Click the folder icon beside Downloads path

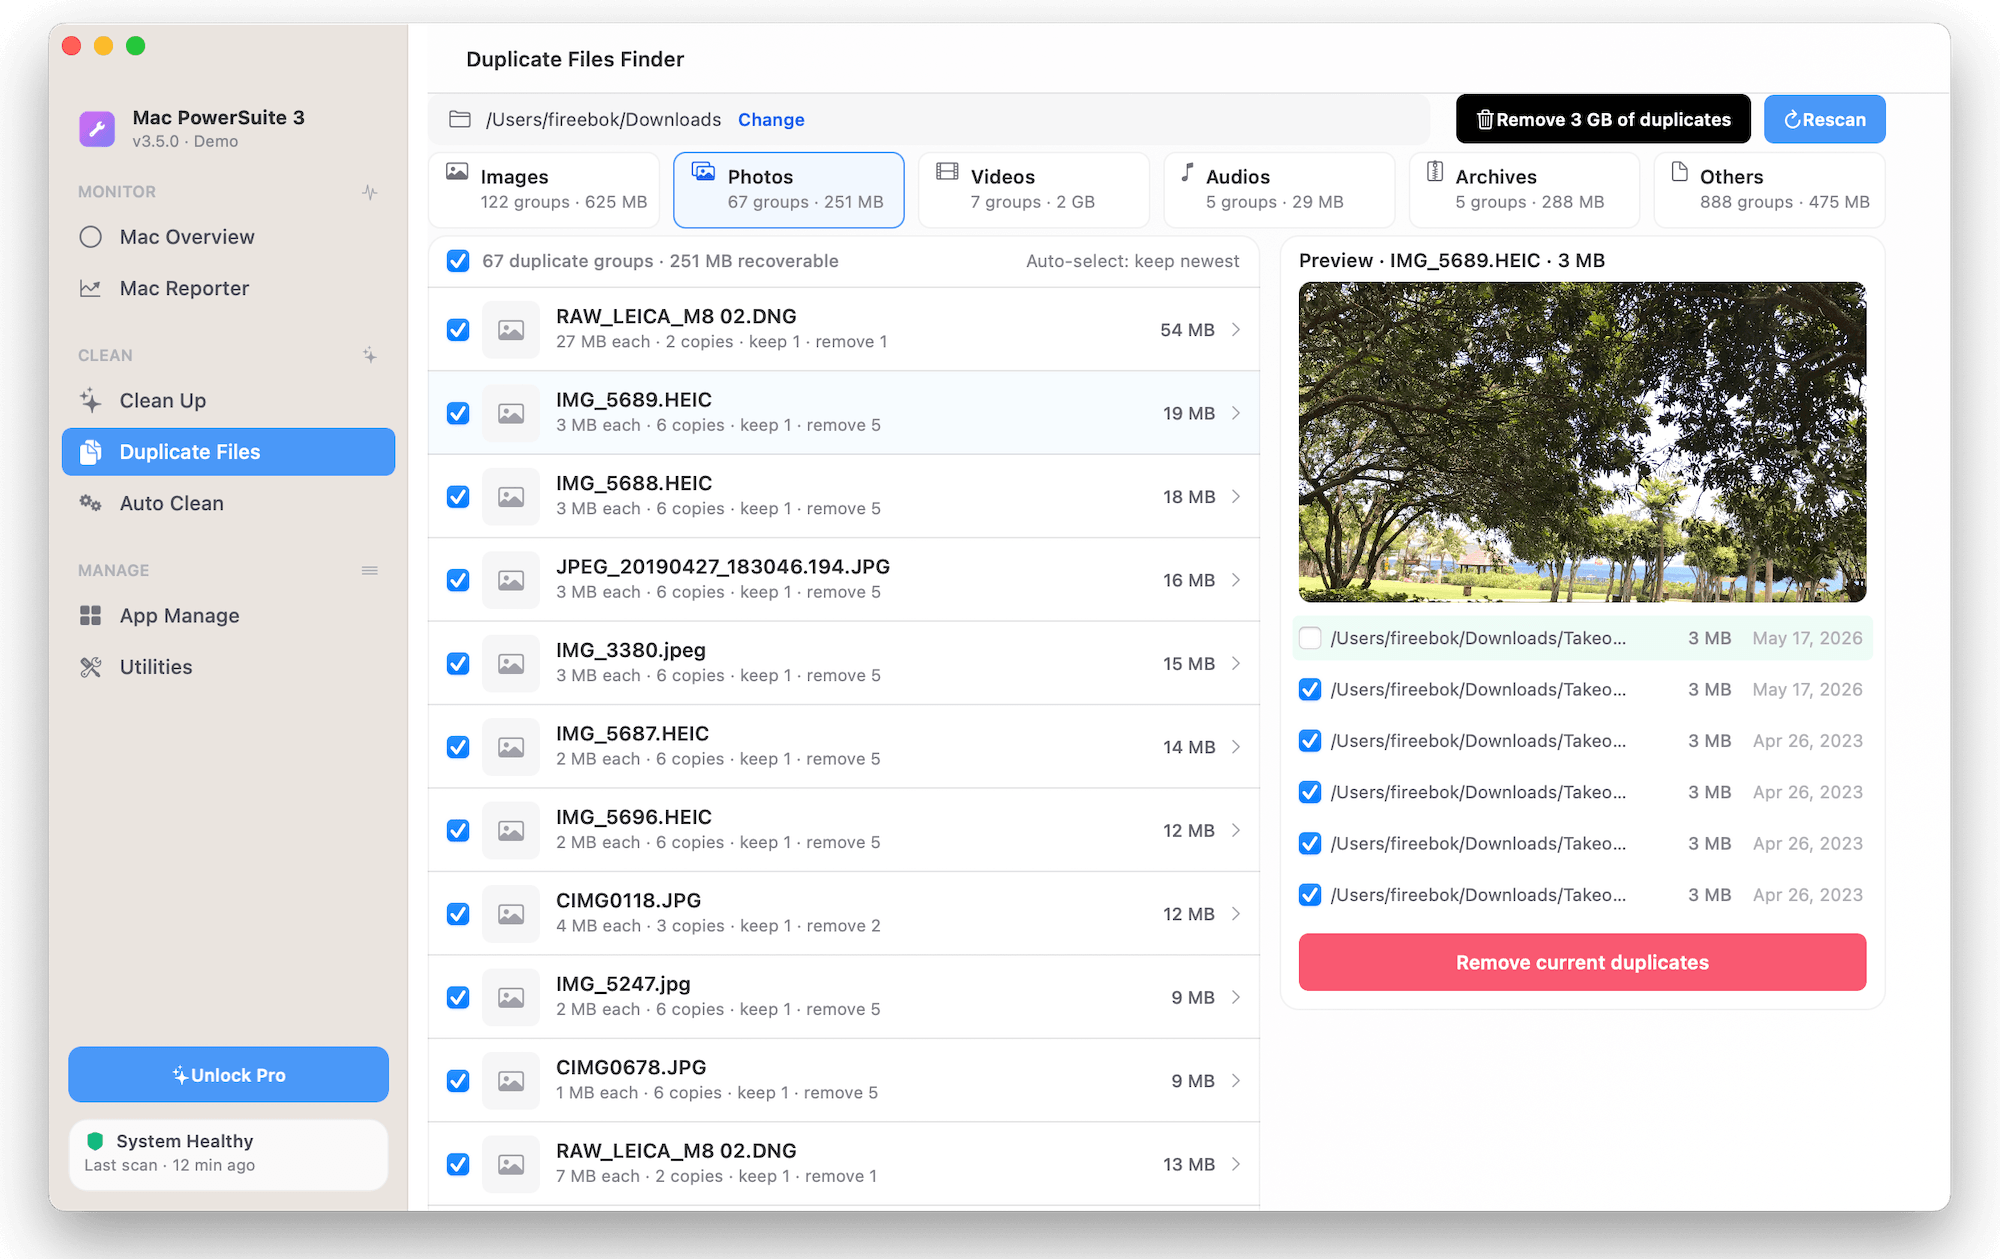pos(460,119)
